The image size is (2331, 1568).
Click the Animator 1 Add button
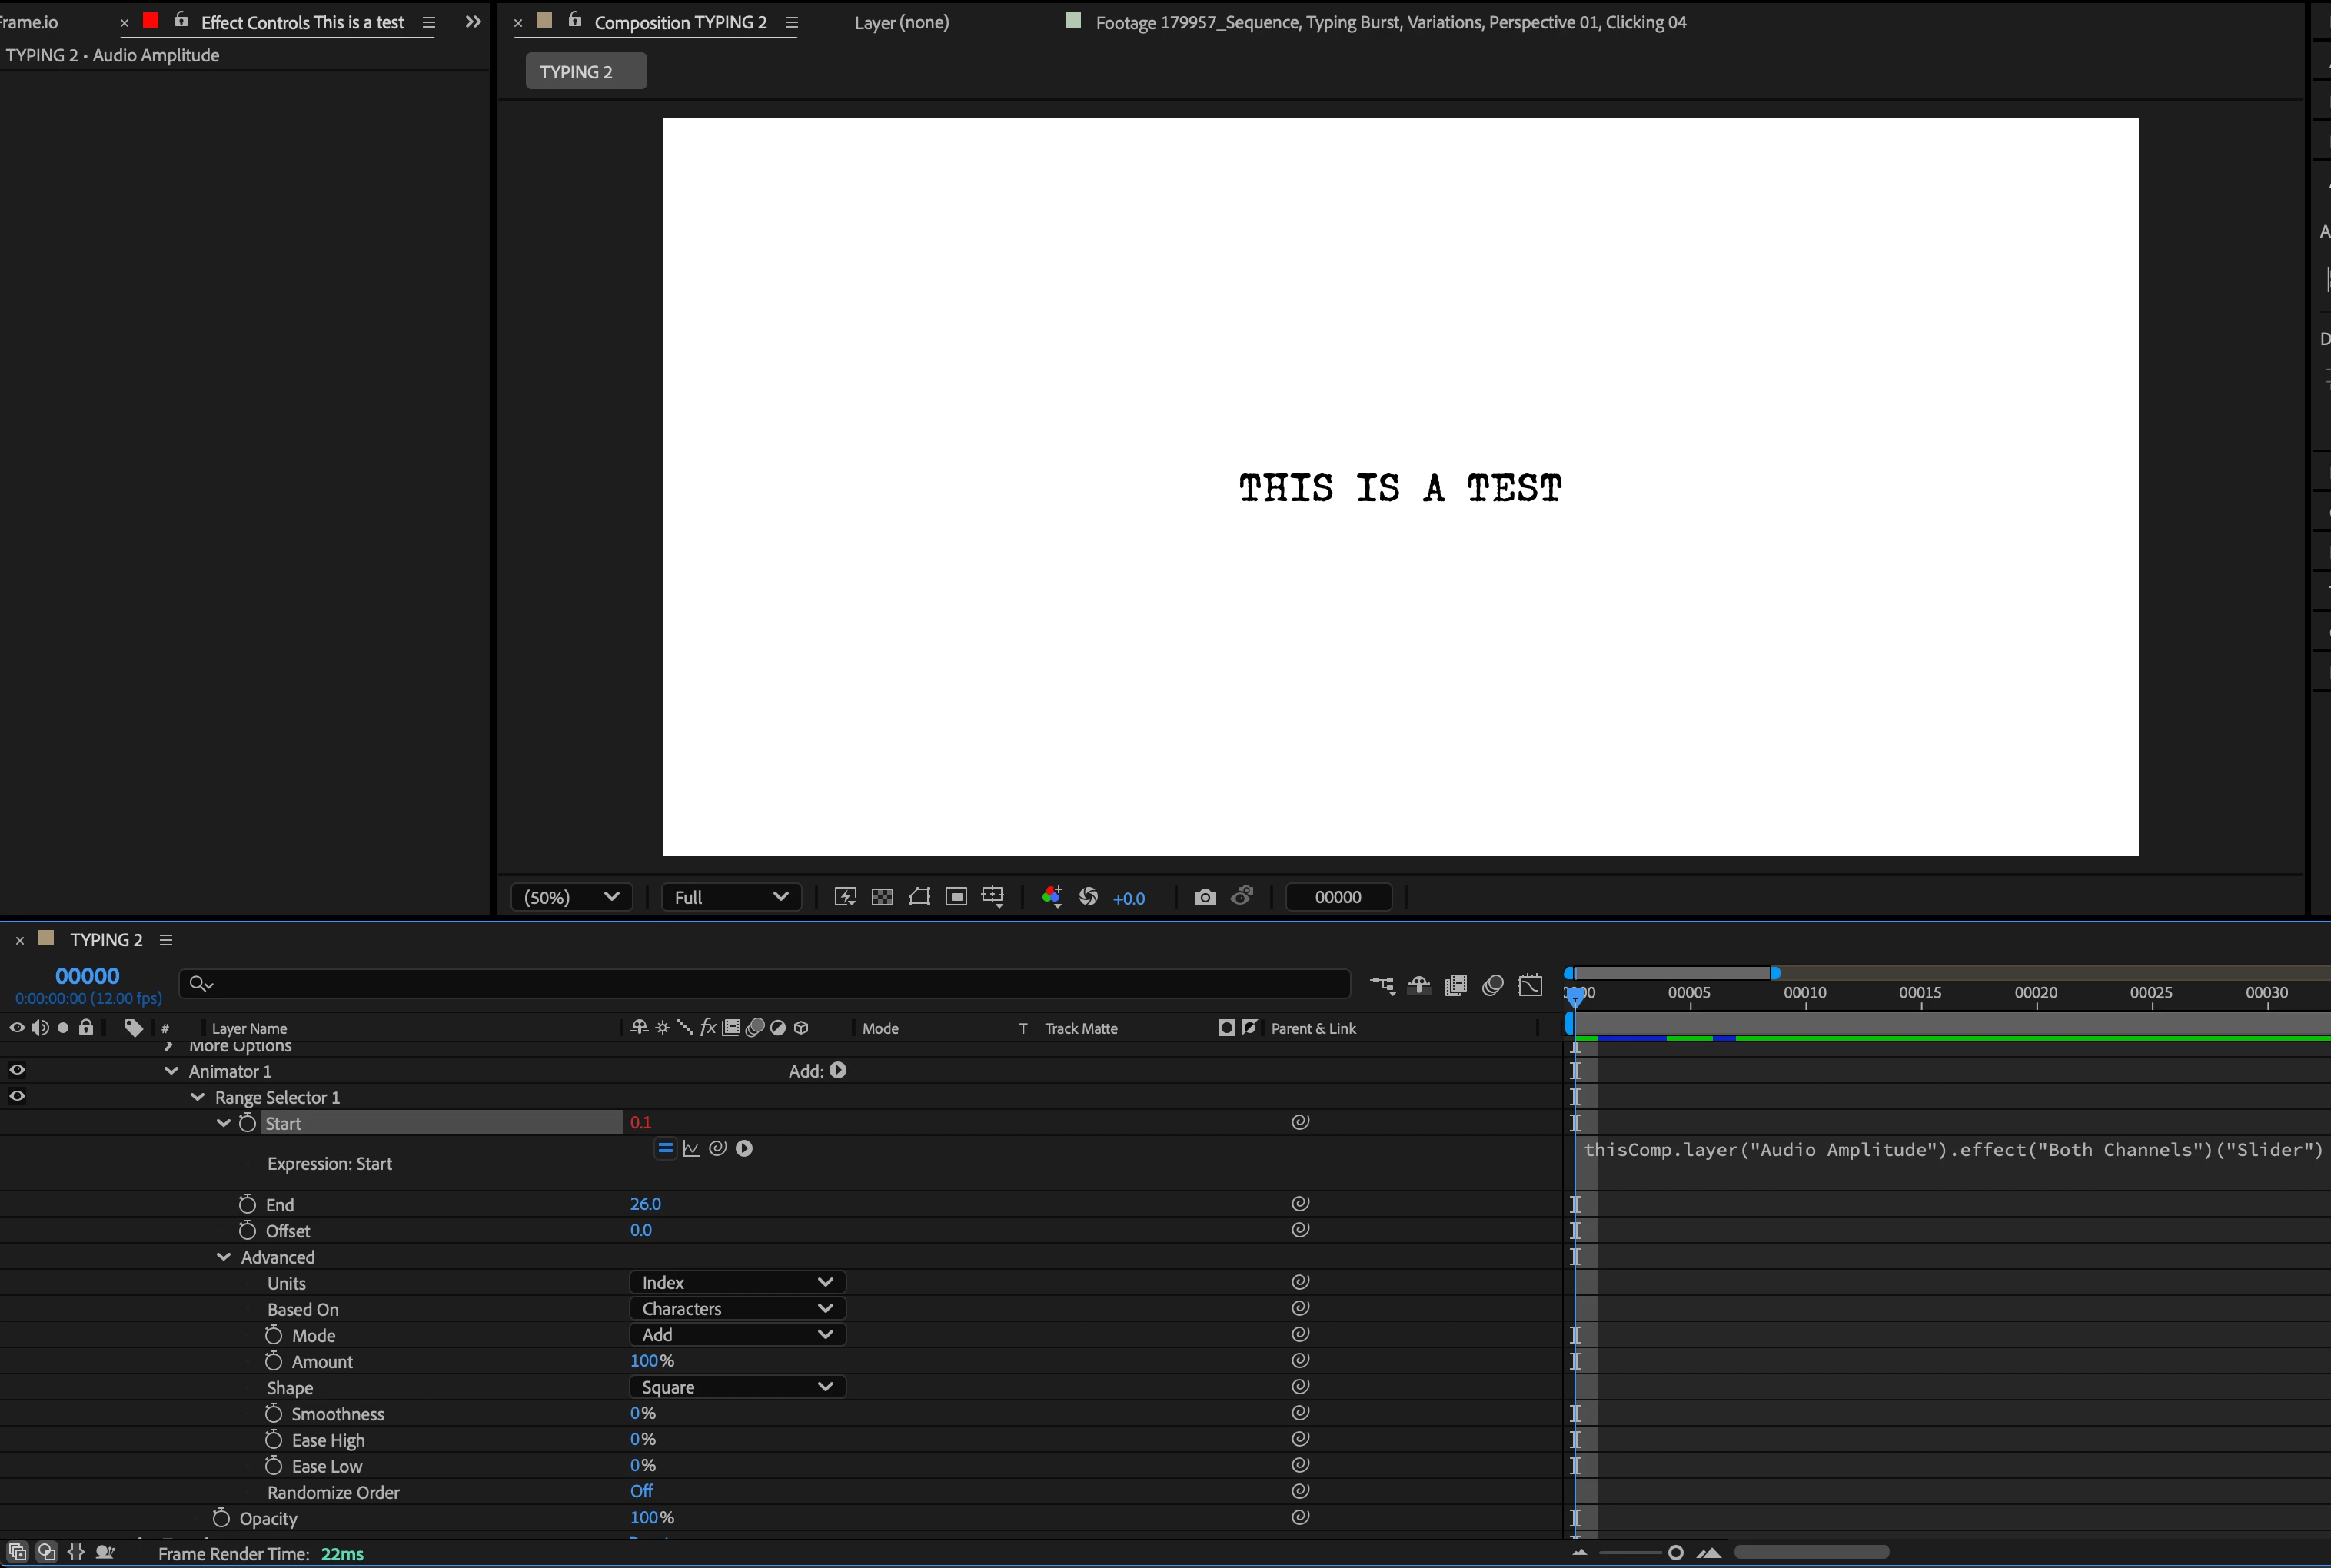[838, 1070]
